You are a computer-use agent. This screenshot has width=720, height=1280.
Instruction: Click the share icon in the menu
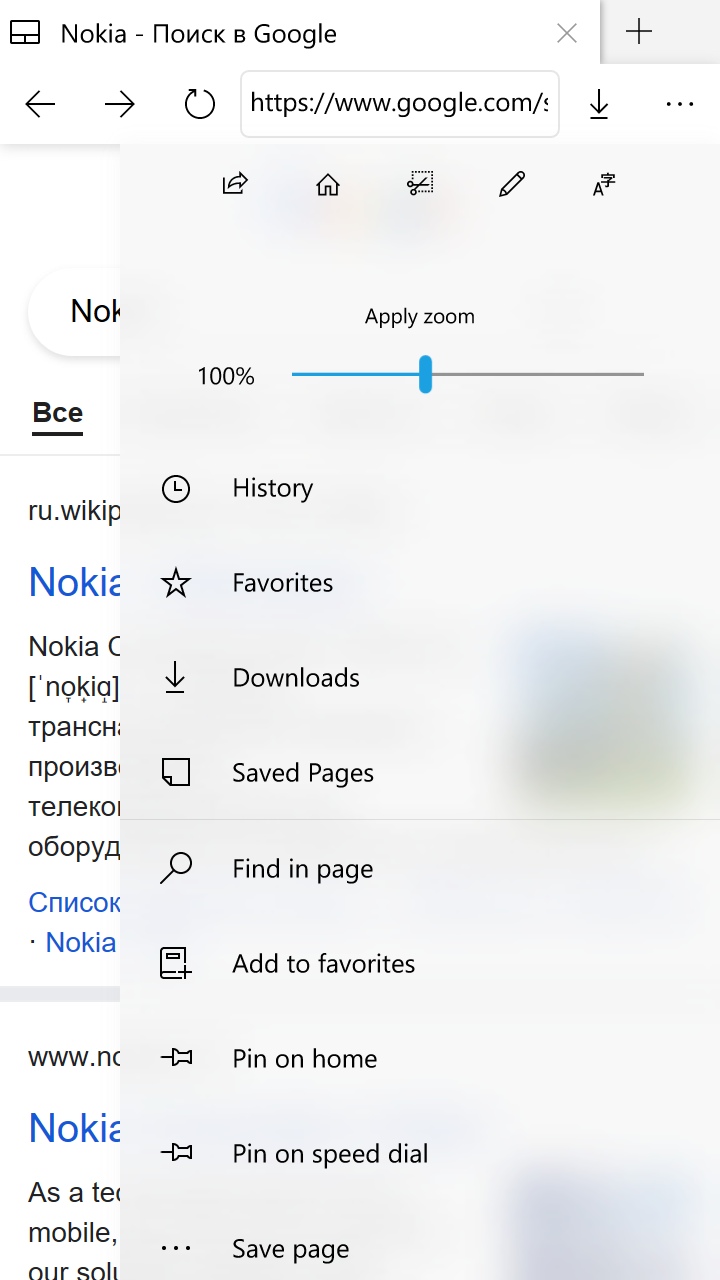pos(235,184)
